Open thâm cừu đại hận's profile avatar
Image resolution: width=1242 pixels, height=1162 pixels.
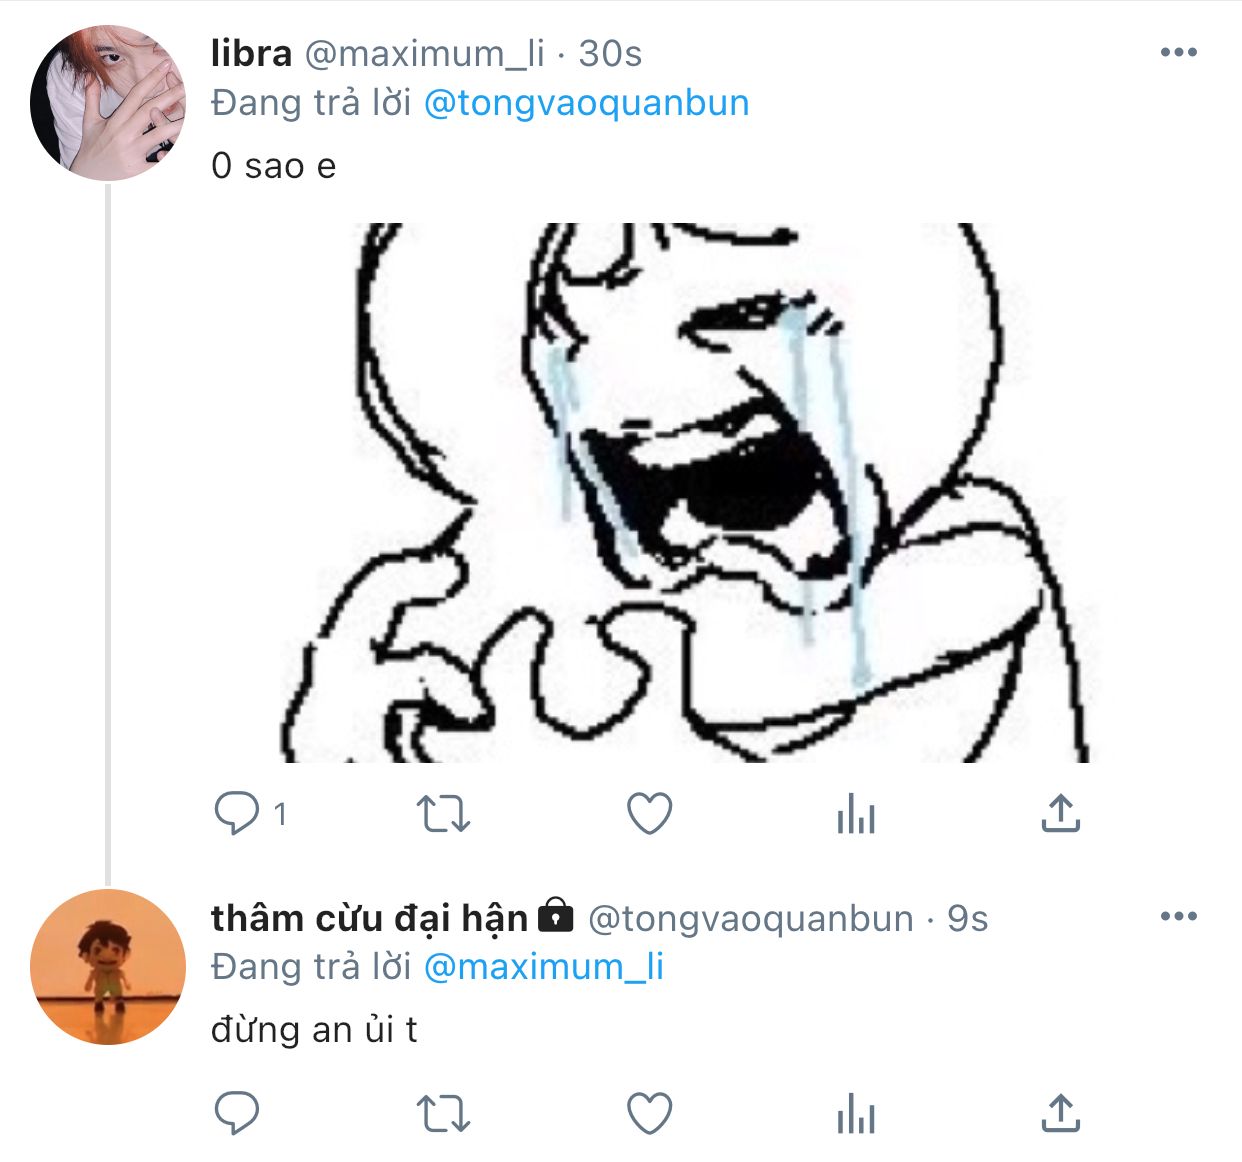108,967
